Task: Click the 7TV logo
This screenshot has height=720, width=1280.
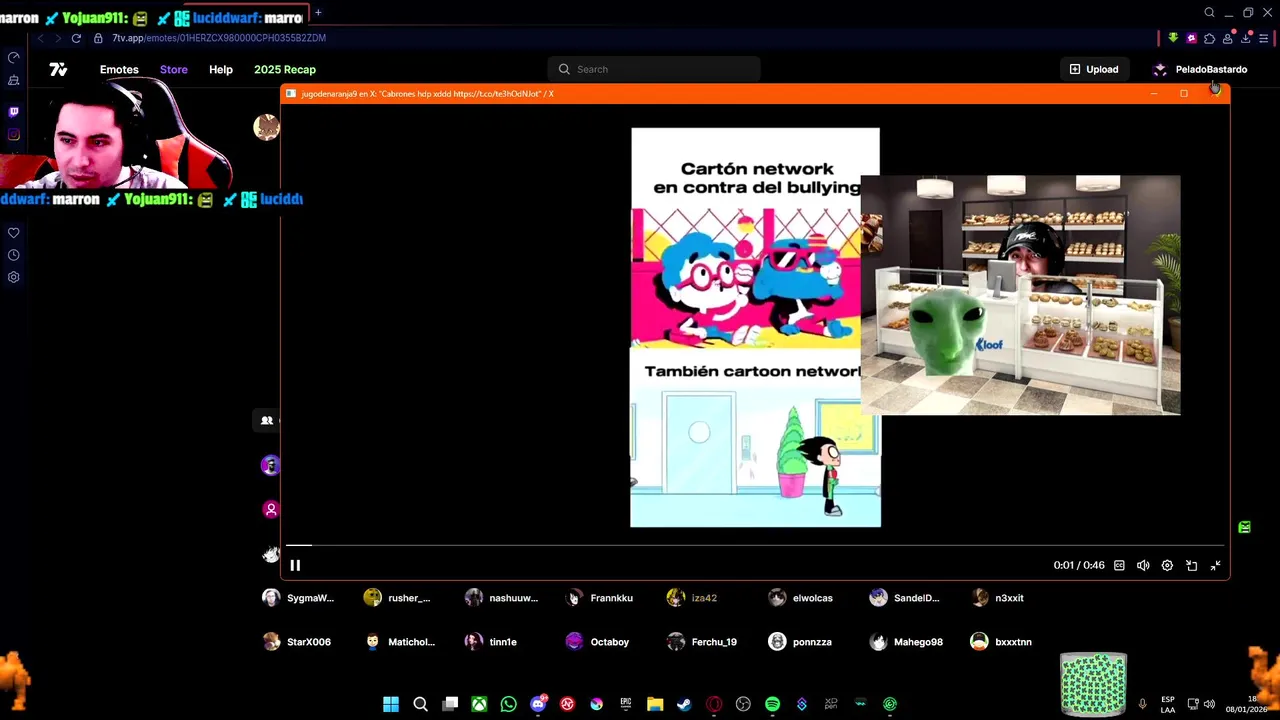Action: (58, 69)
